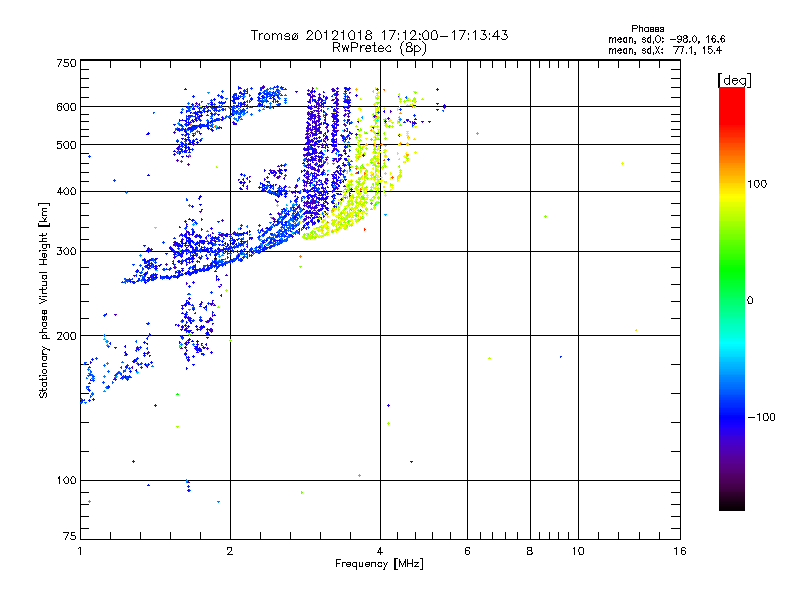
Task: Click y-axis tick label '300'
Action: coord(66,252)
